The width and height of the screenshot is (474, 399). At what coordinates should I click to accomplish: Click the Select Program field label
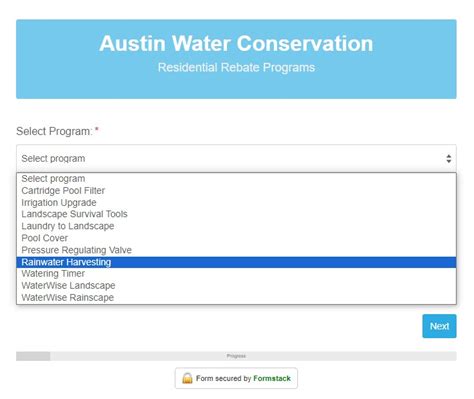[x=54, y=131]
